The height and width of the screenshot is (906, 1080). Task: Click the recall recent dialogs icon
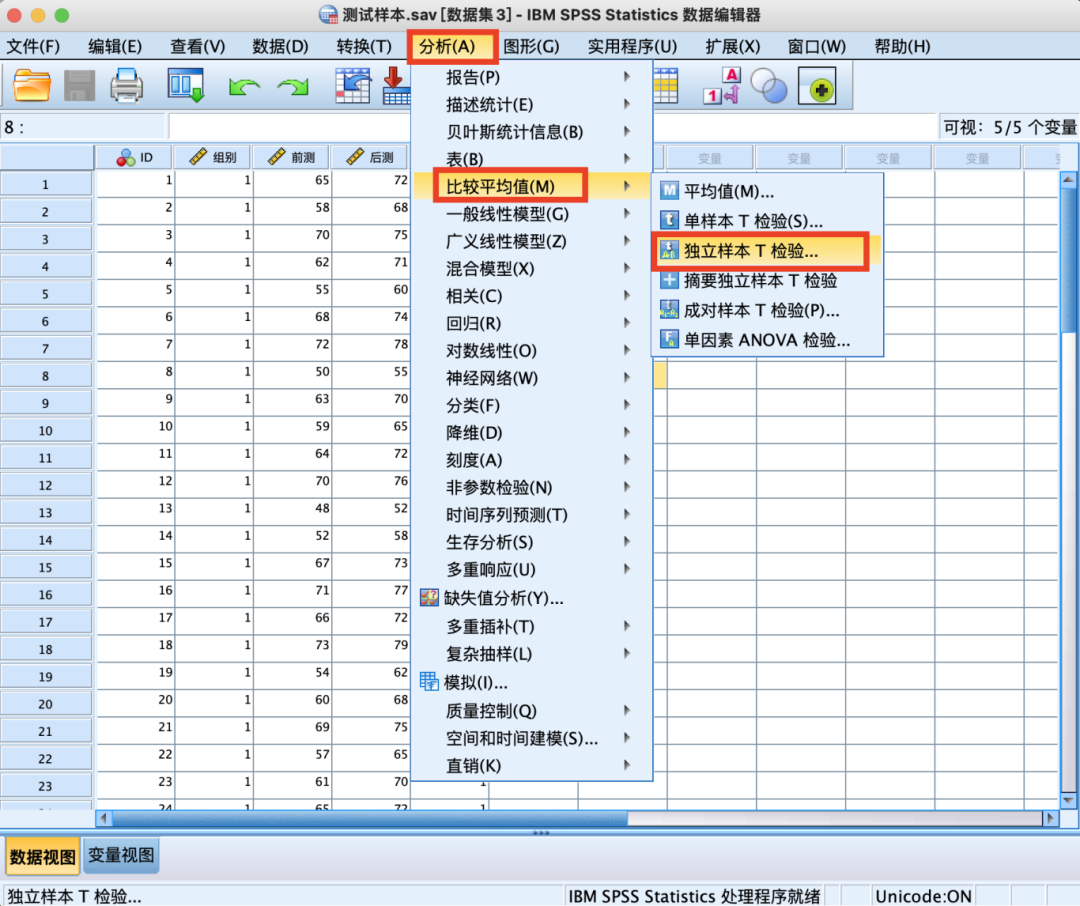pos(185,87)
